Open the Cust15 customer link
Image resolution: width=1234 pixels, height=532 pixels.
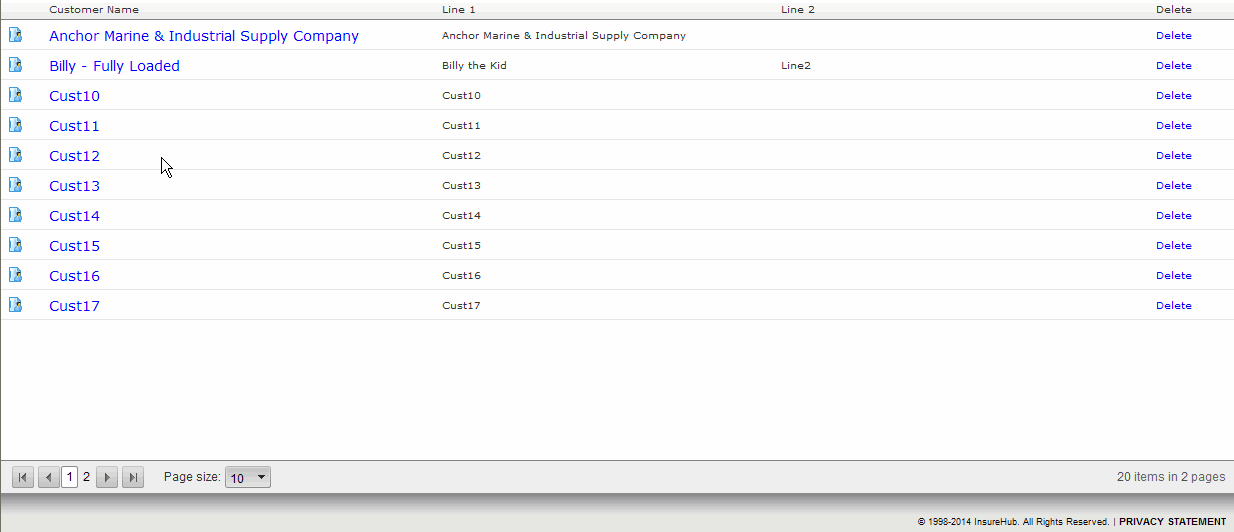(74, 246)
